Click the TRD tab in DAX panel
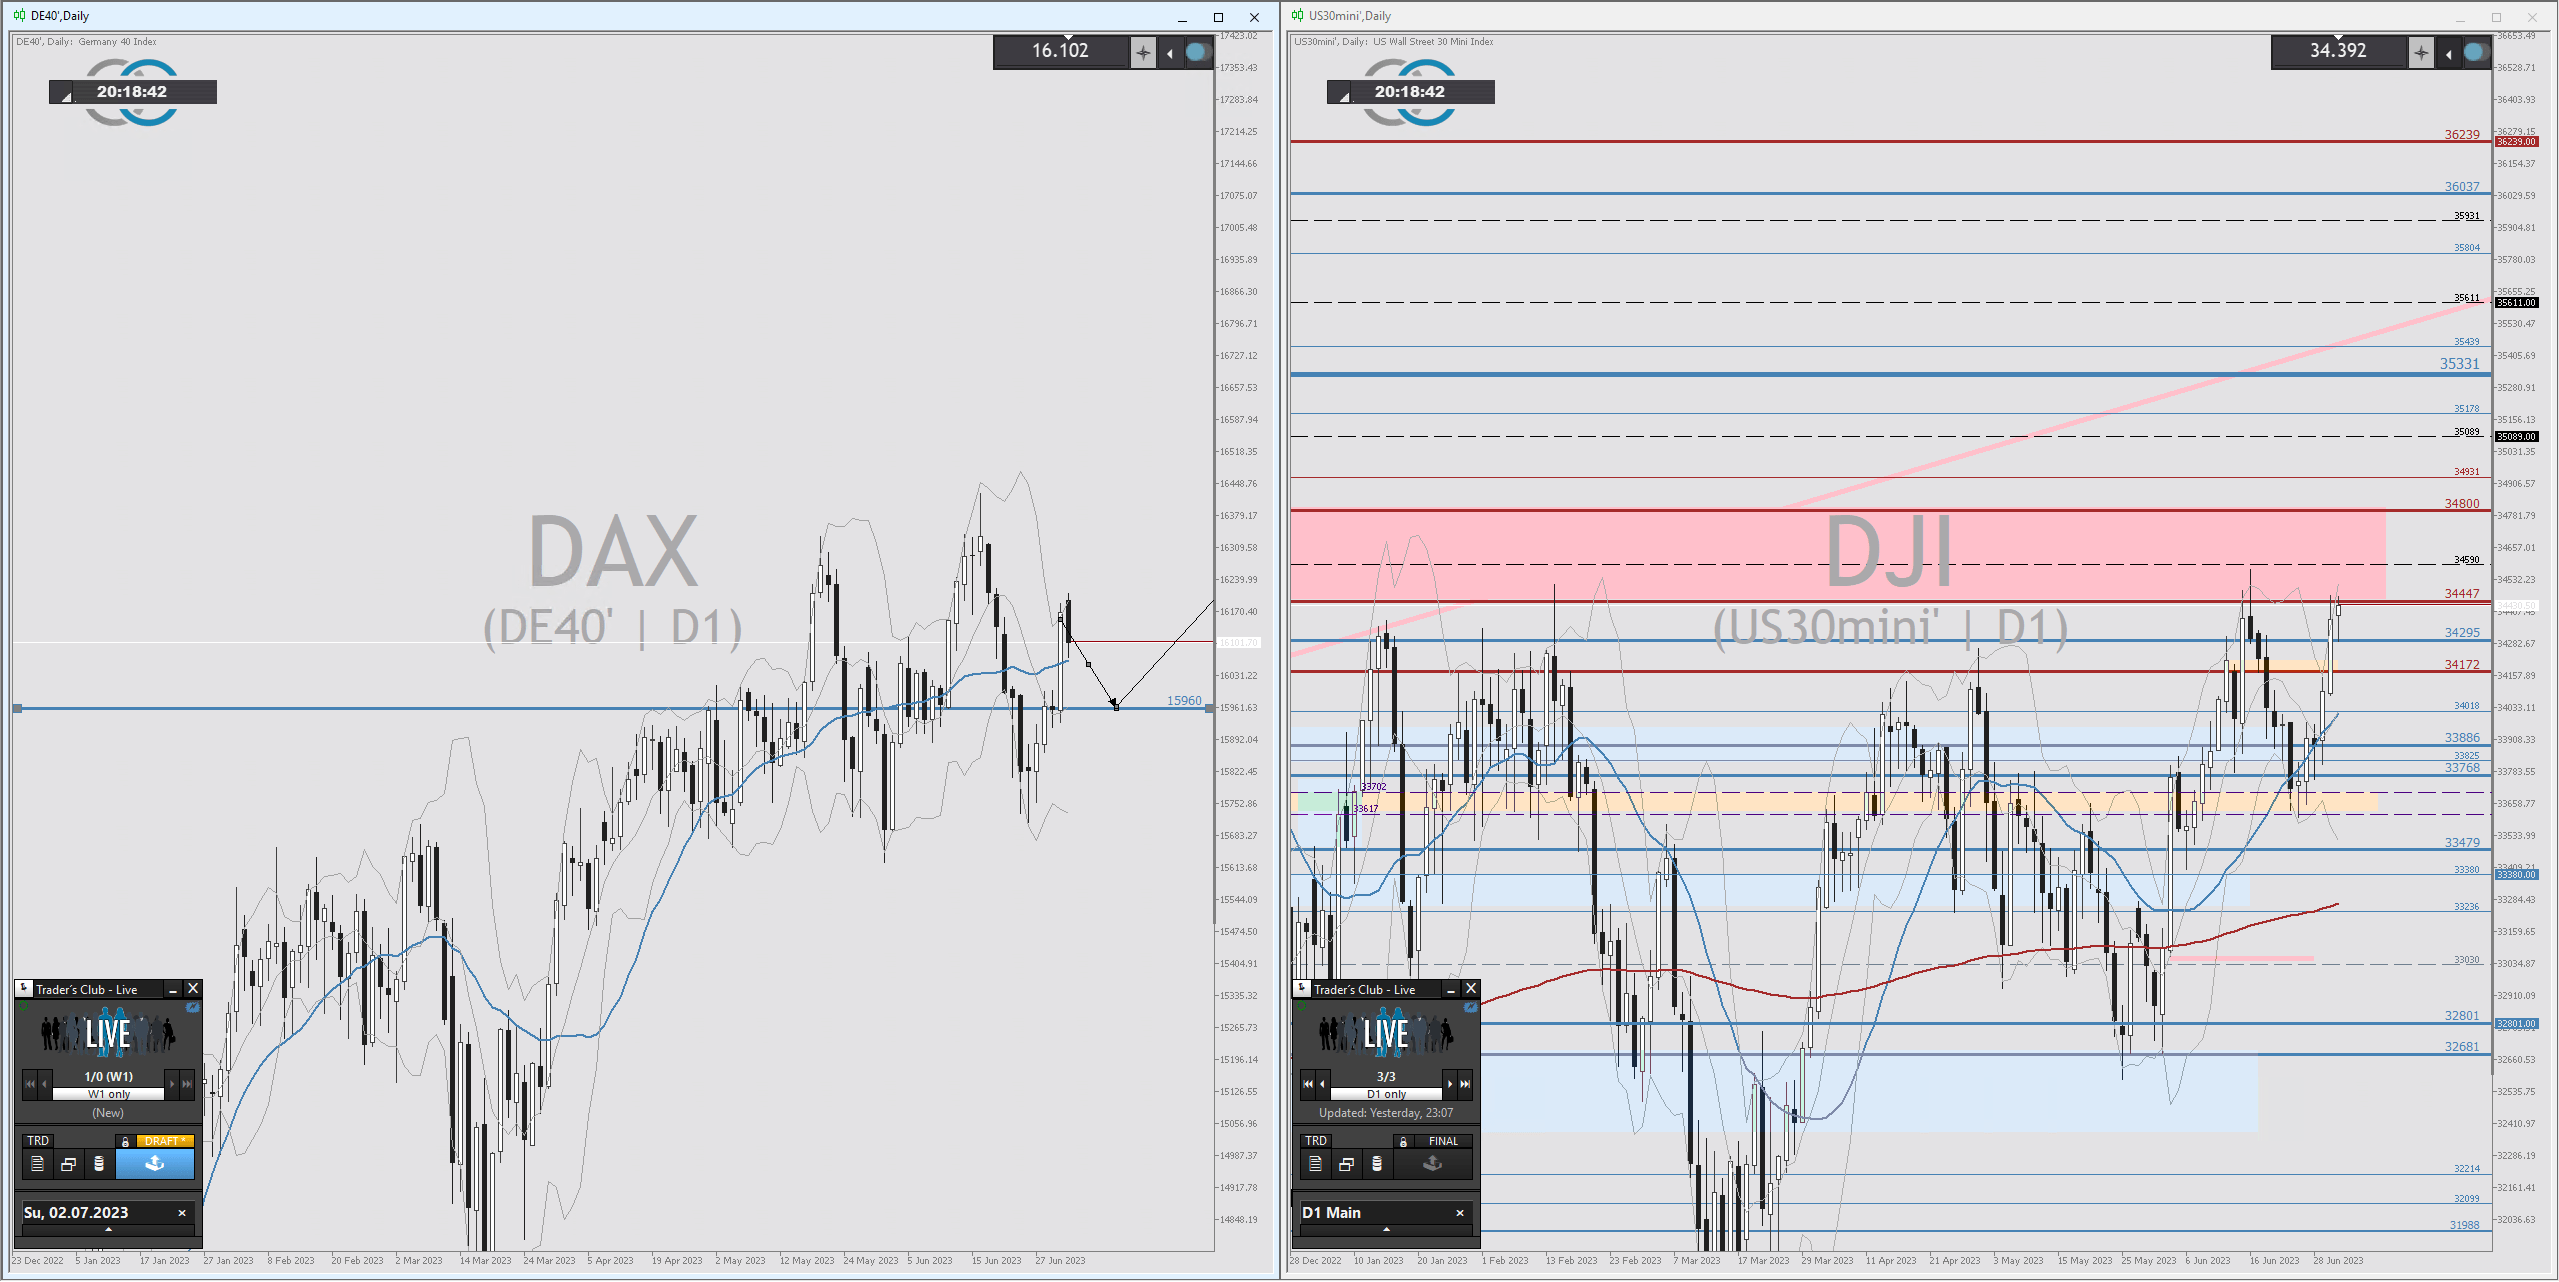The width and height of the screenshot is (2559, 1282). point(38,1141)
